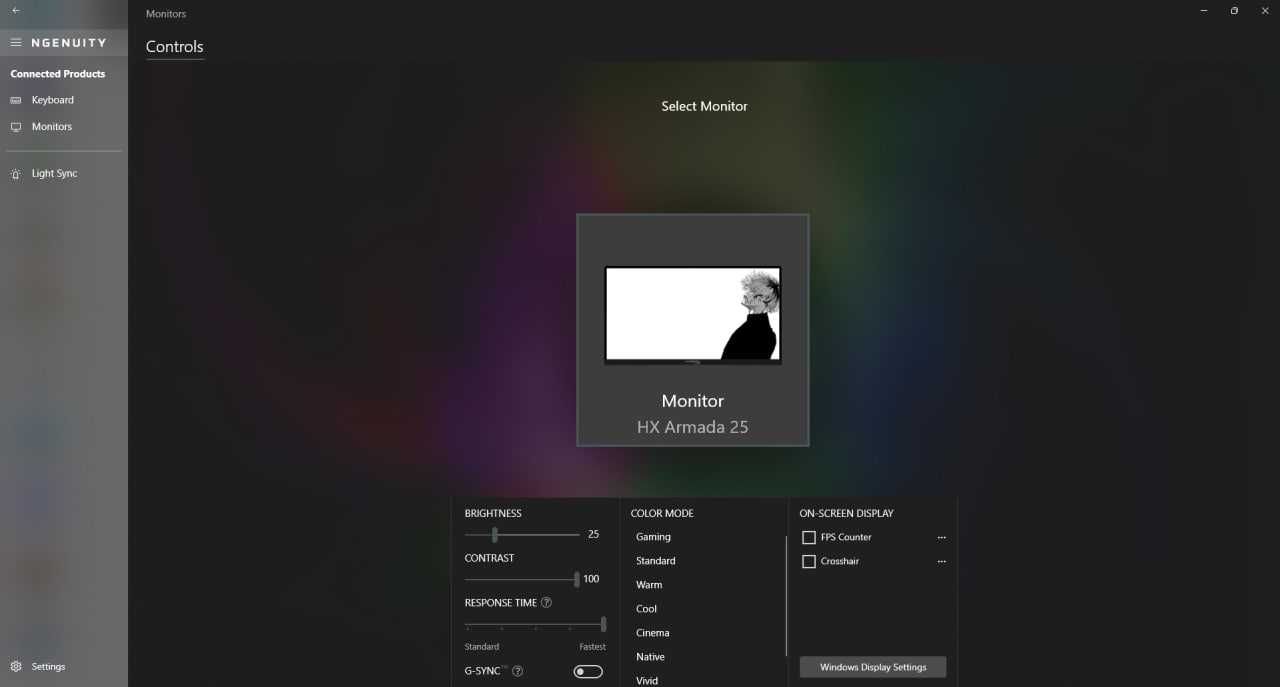1280x687 pixels.
Task: Select Keyboard under Connected Products
Action: tap(53, 100)
